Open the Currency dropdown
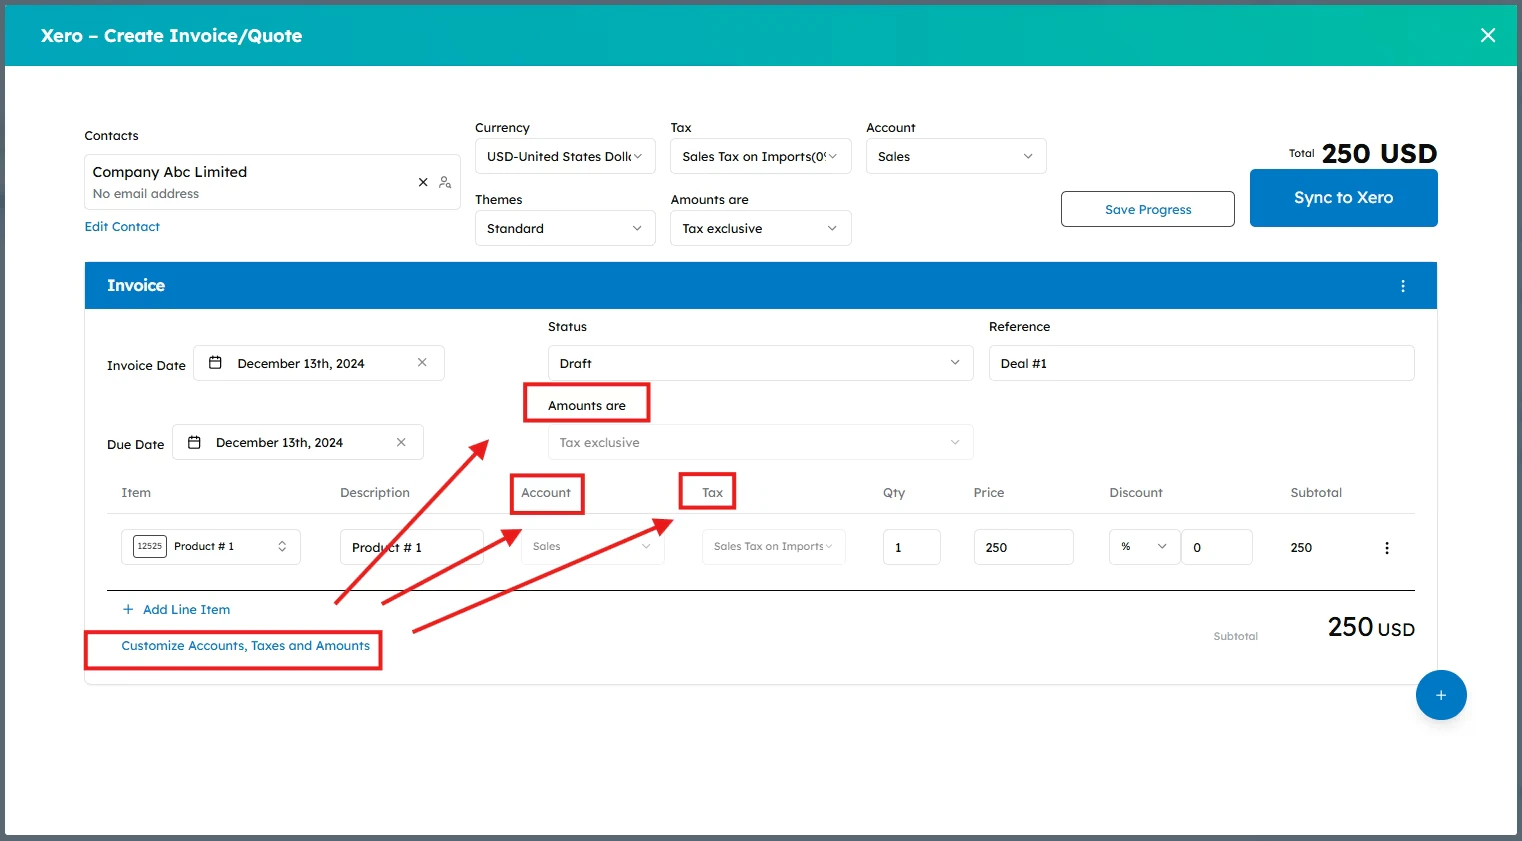Image resolution: width=1522 pixels, height=841 pixels. click(x=565, y=156)
